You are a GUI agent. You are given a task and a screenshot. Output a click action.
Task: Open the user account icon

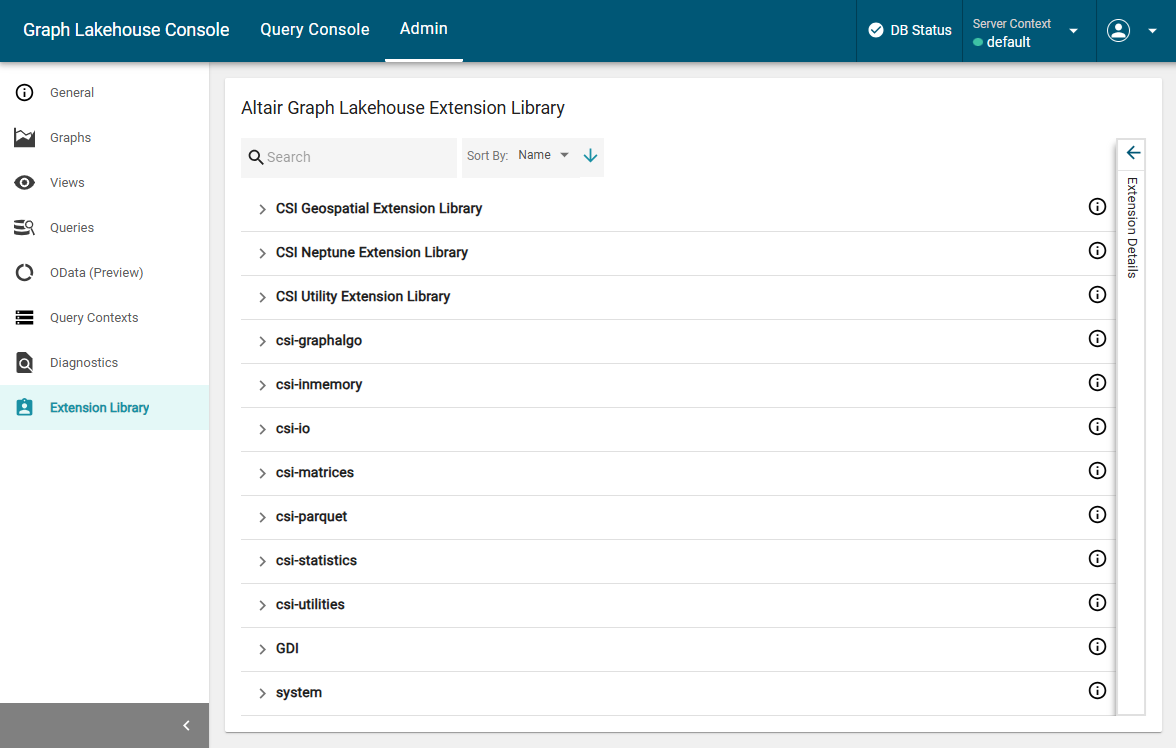1118,30
